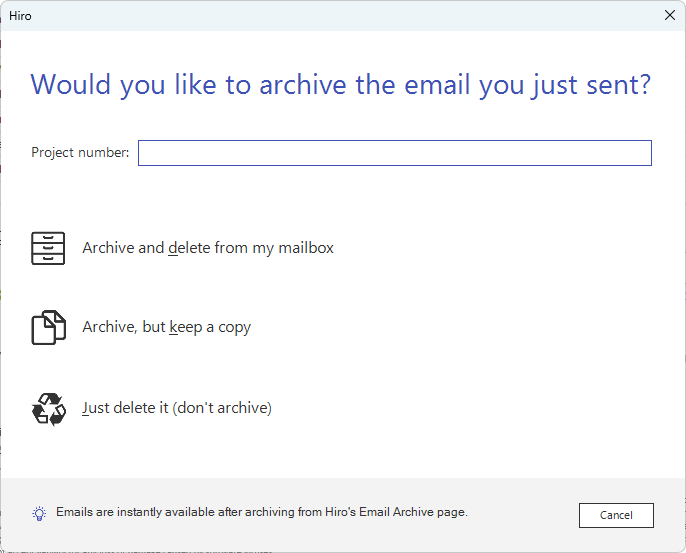686x553 pixels.
Task: Click the 'Project number:' label
Action: pyautogui.click(x=80, y=153)
